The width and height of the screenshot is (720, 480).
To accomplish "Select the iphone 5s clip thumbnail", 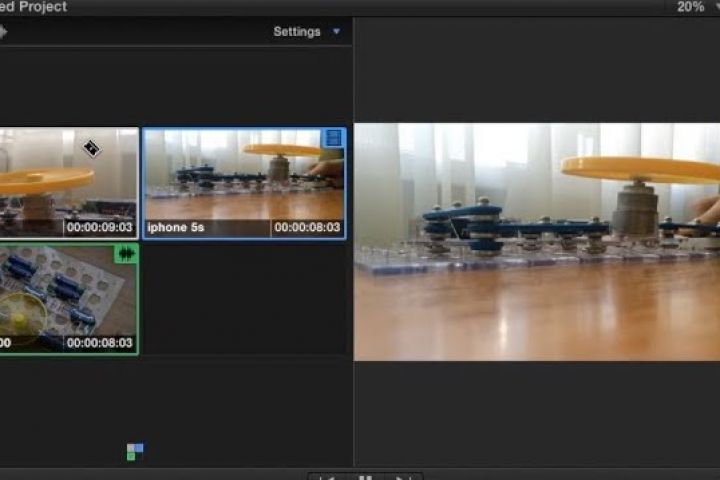I will pyautogui.click(x=244, y=183).
